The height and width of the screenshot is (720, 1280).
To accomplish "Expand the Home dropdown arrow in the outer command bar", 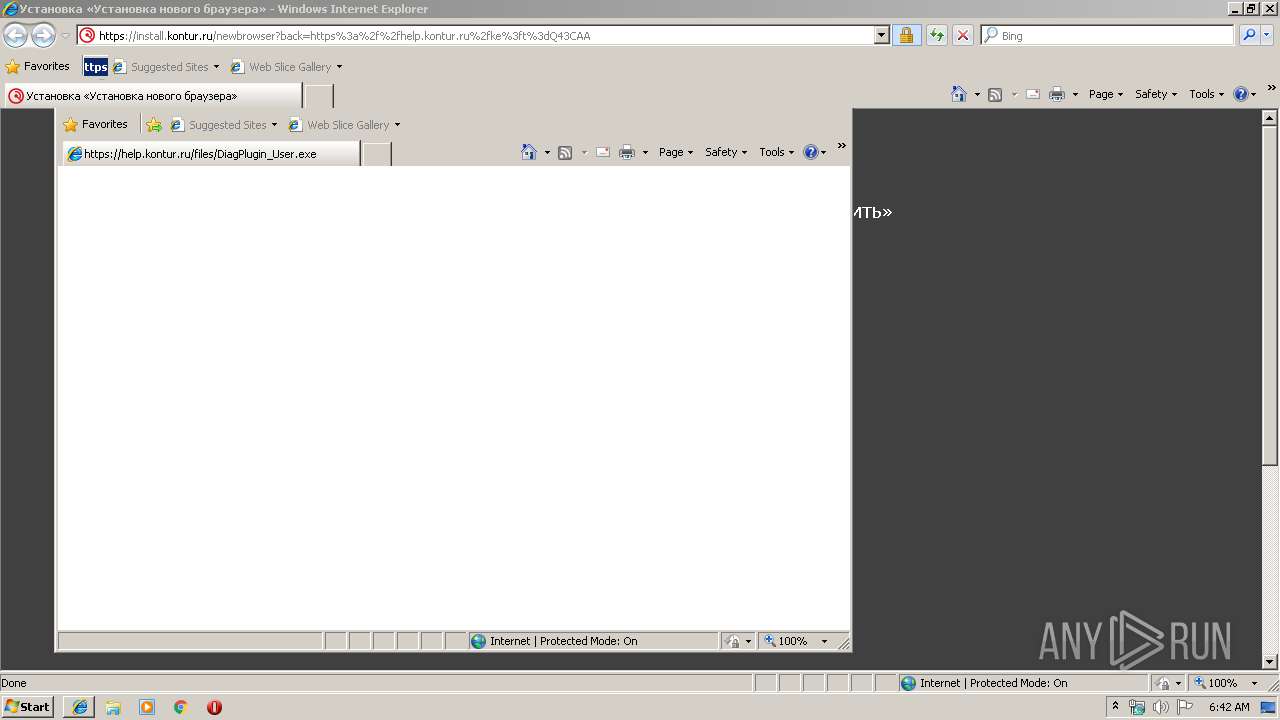I will [977, 94].
